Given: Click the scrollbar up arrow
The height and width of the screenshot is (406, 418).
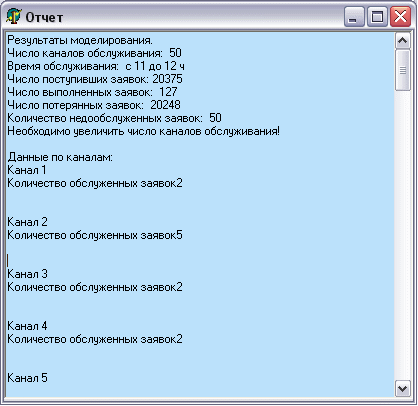Looking at the screenshot, I should tap(402, 41).
